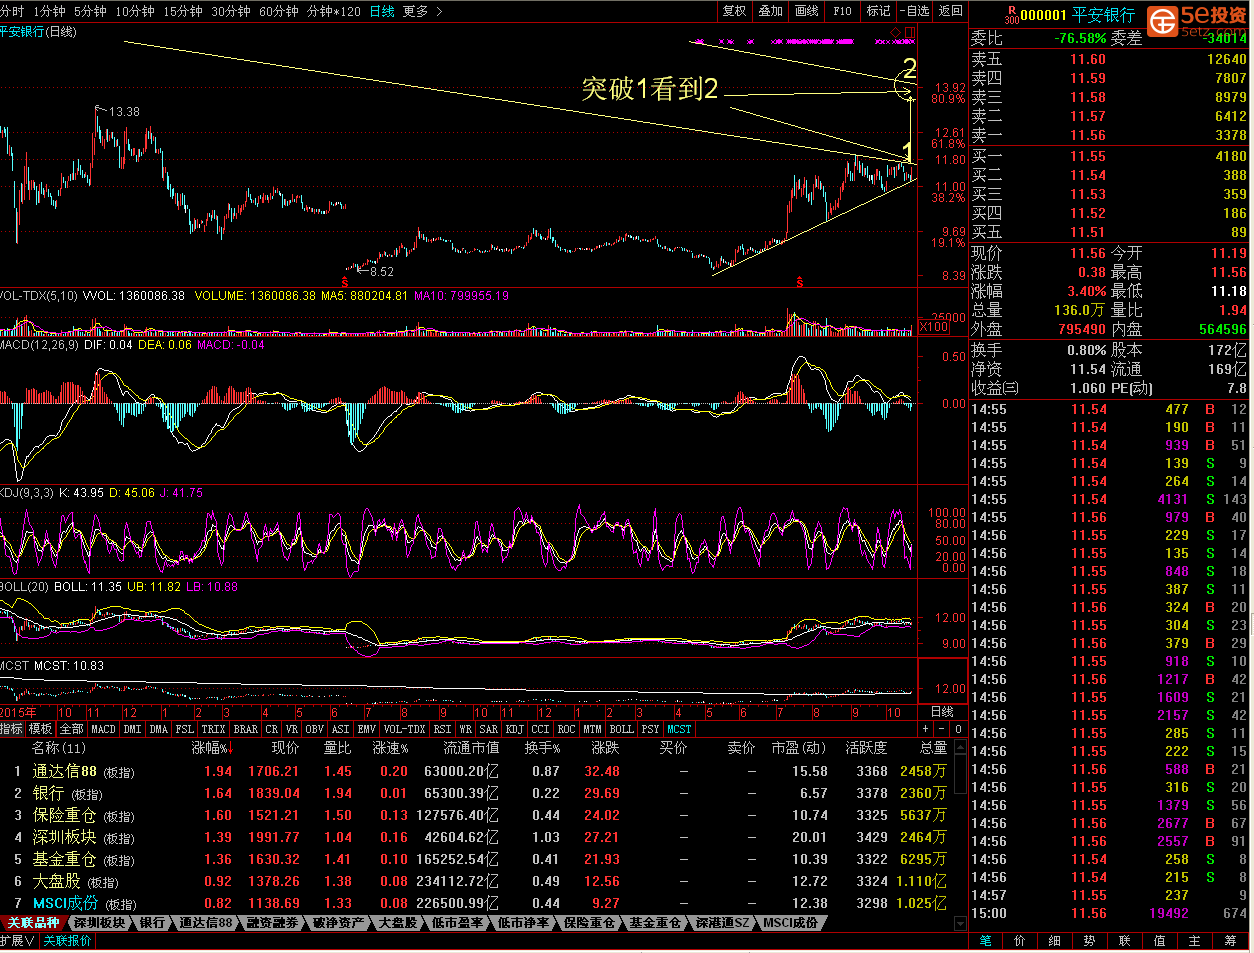Switch to the DMA indicator

point(159,730)
